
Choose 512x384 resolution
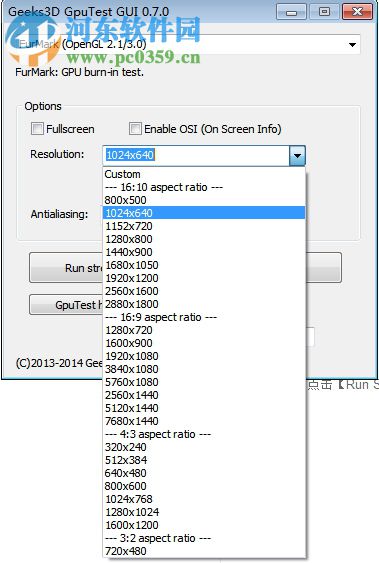pyautogui.click(x=204, y=460)
